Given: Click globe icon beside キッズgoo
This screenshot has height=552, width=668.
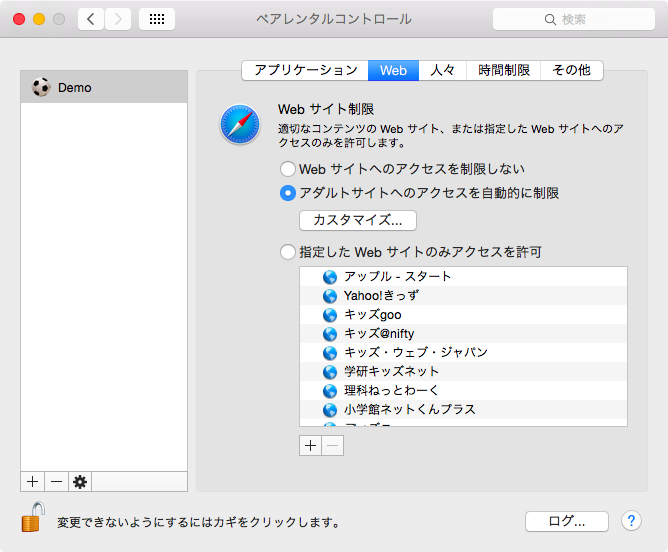Looking at the screenshot, I should [330, 315].
